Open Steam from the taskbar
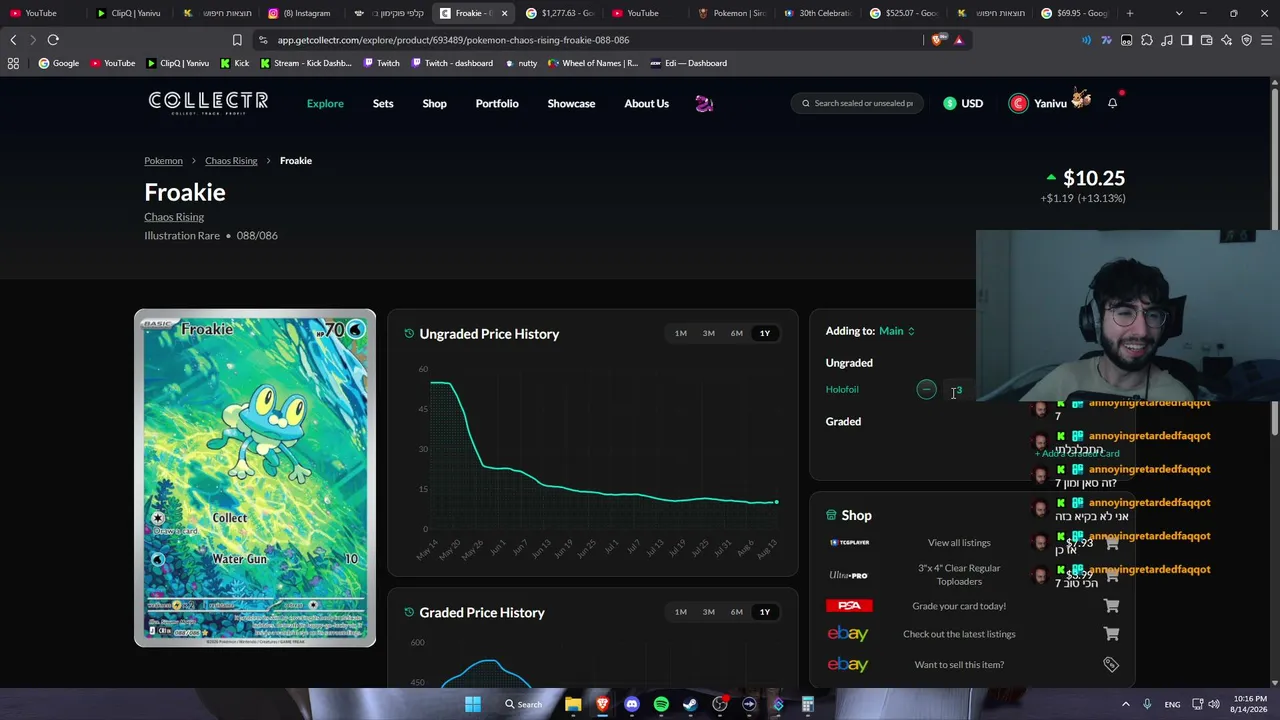 [690, 704]
